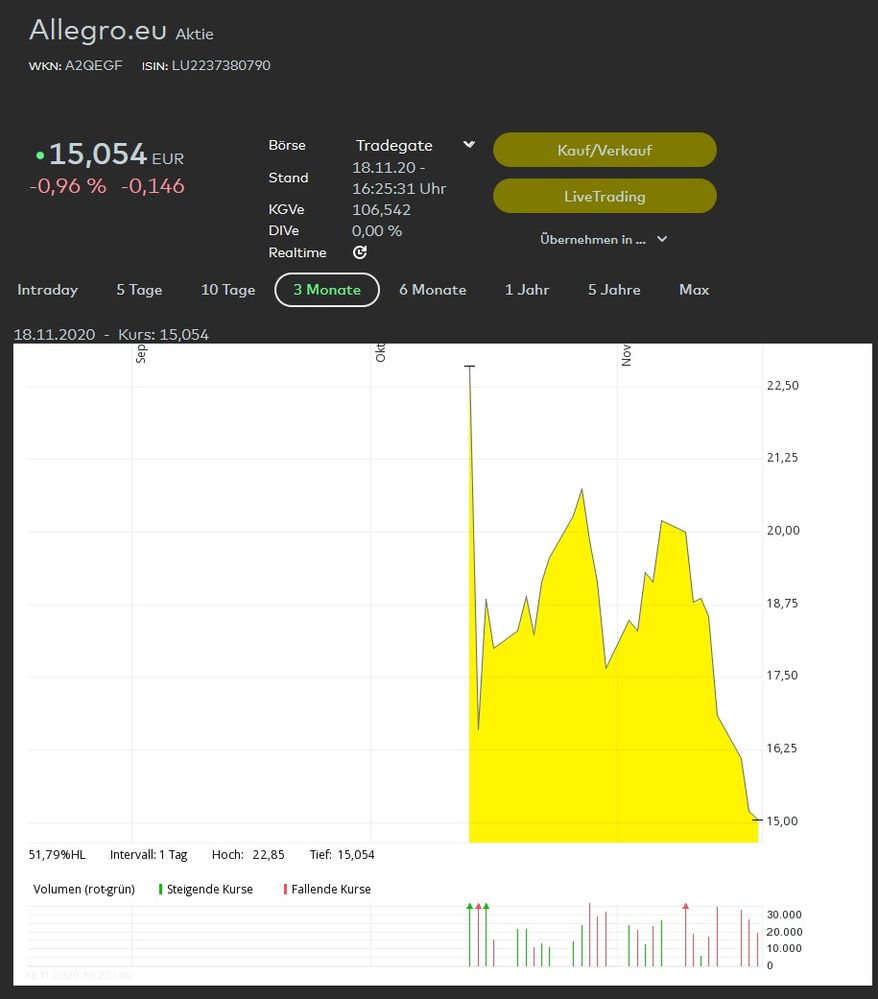Screen dimensions: 878x999
Task: Select the 10 Tage time range
Action: coord(228,290)
